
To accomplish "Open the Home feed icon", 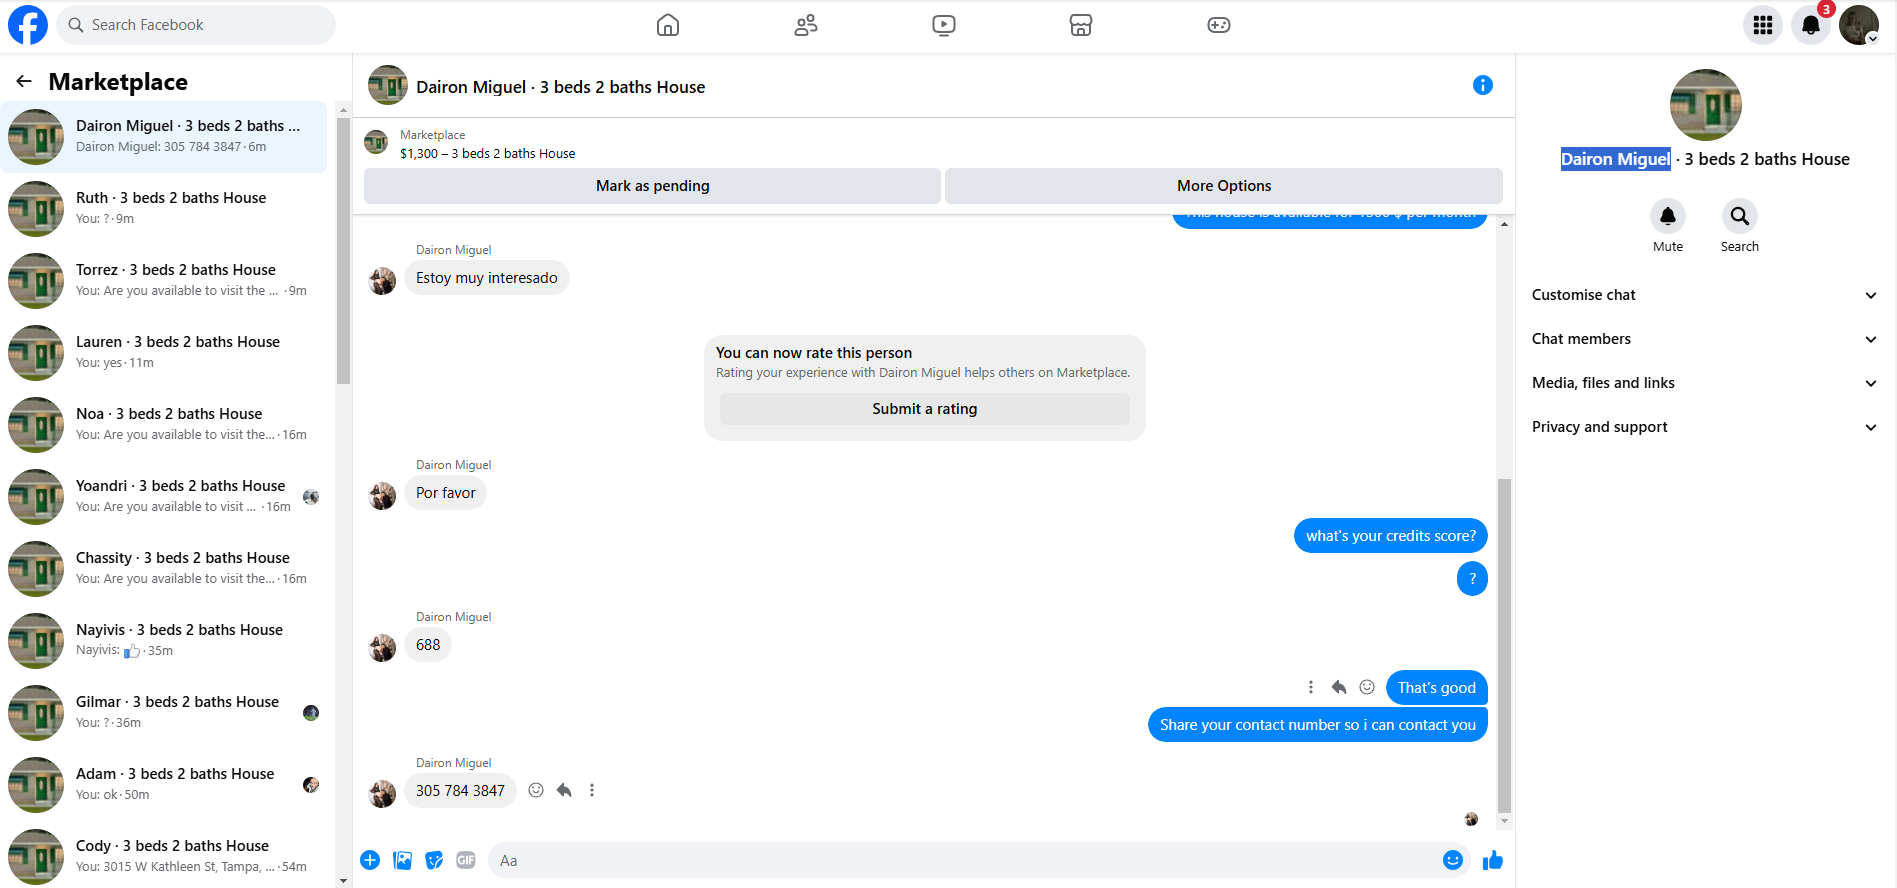I will tap(668, 25).
